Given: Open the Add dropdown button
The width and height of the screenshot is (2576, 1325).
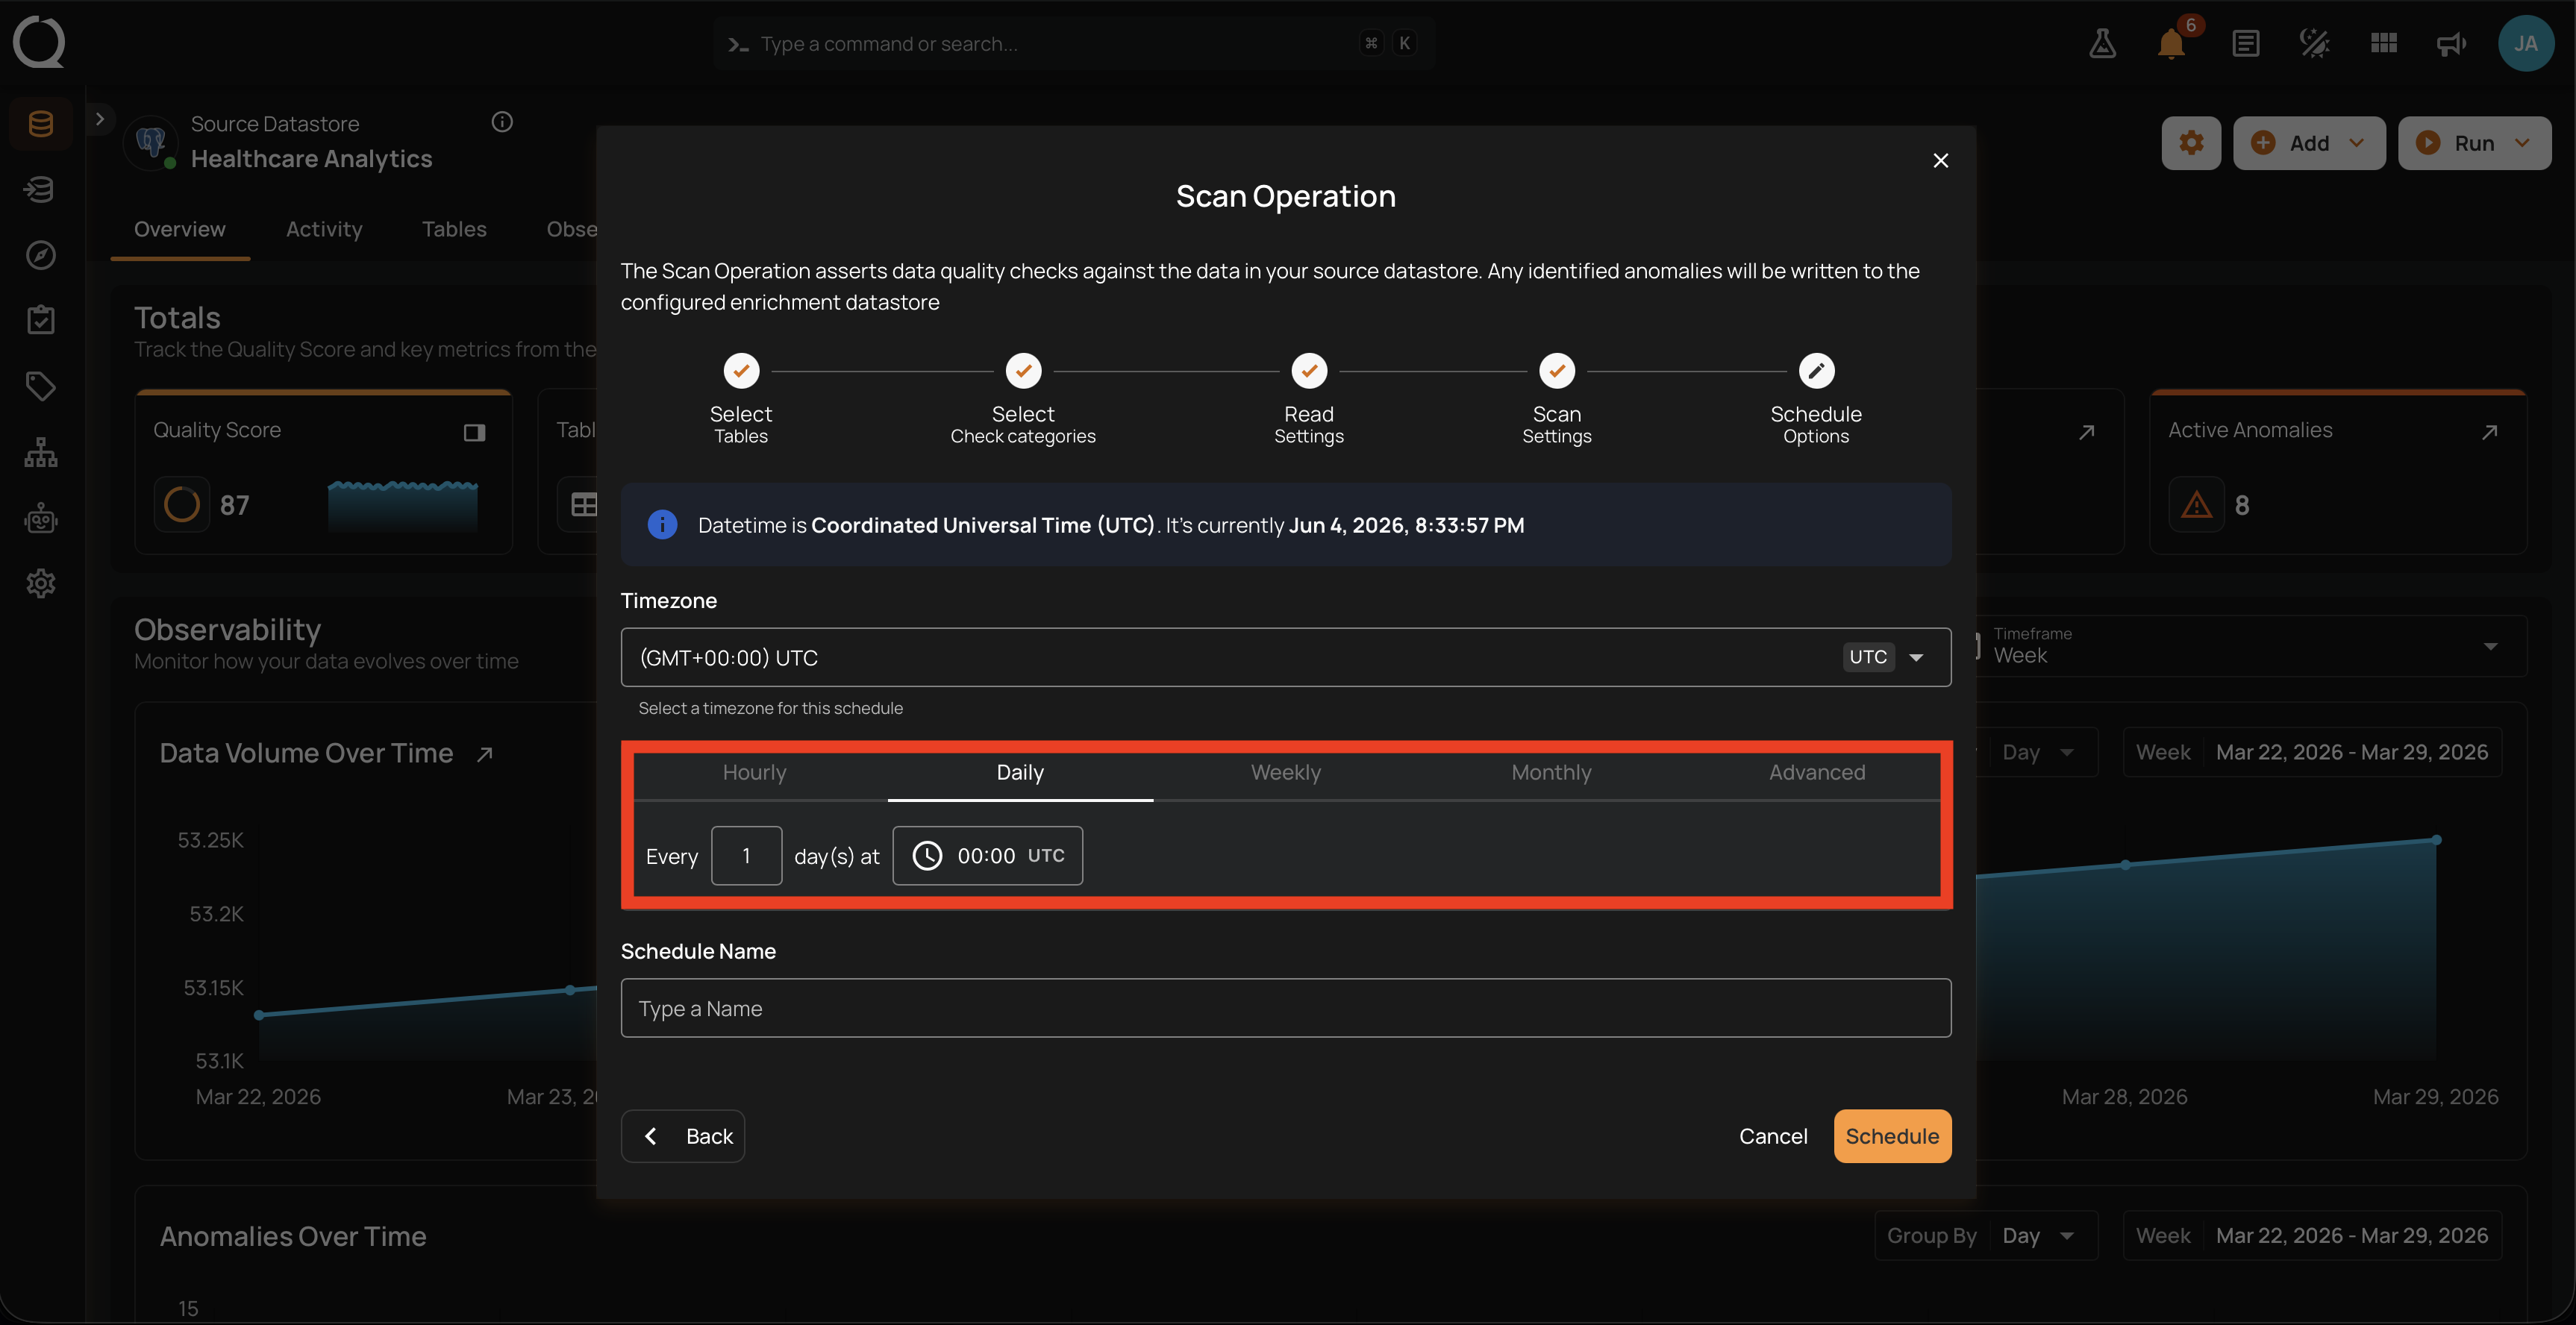Looking at the screenshot, I should [2309, 143].
